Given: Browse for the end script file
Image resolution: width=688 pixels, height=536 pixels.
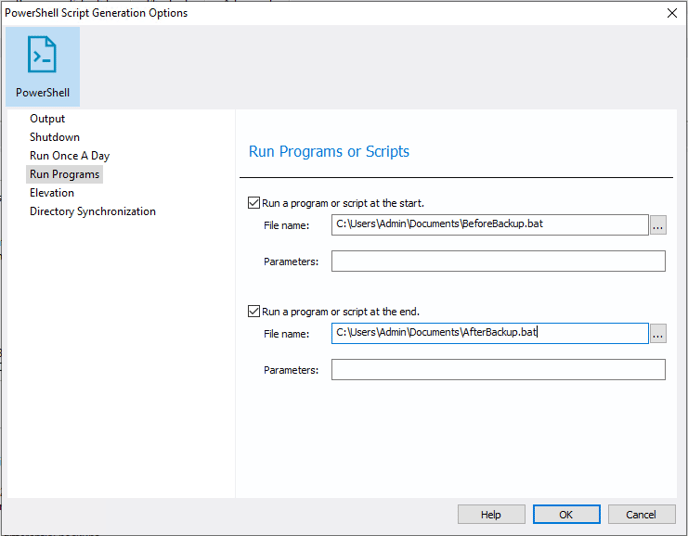Looking at the screenshot, I should (658, 334).
